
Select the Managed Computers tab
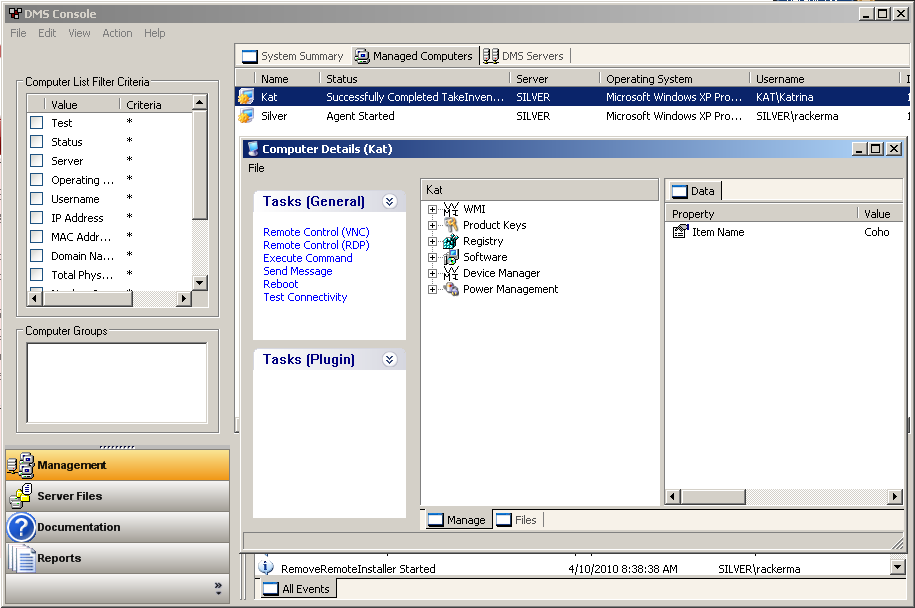click(x=414, y=56)
